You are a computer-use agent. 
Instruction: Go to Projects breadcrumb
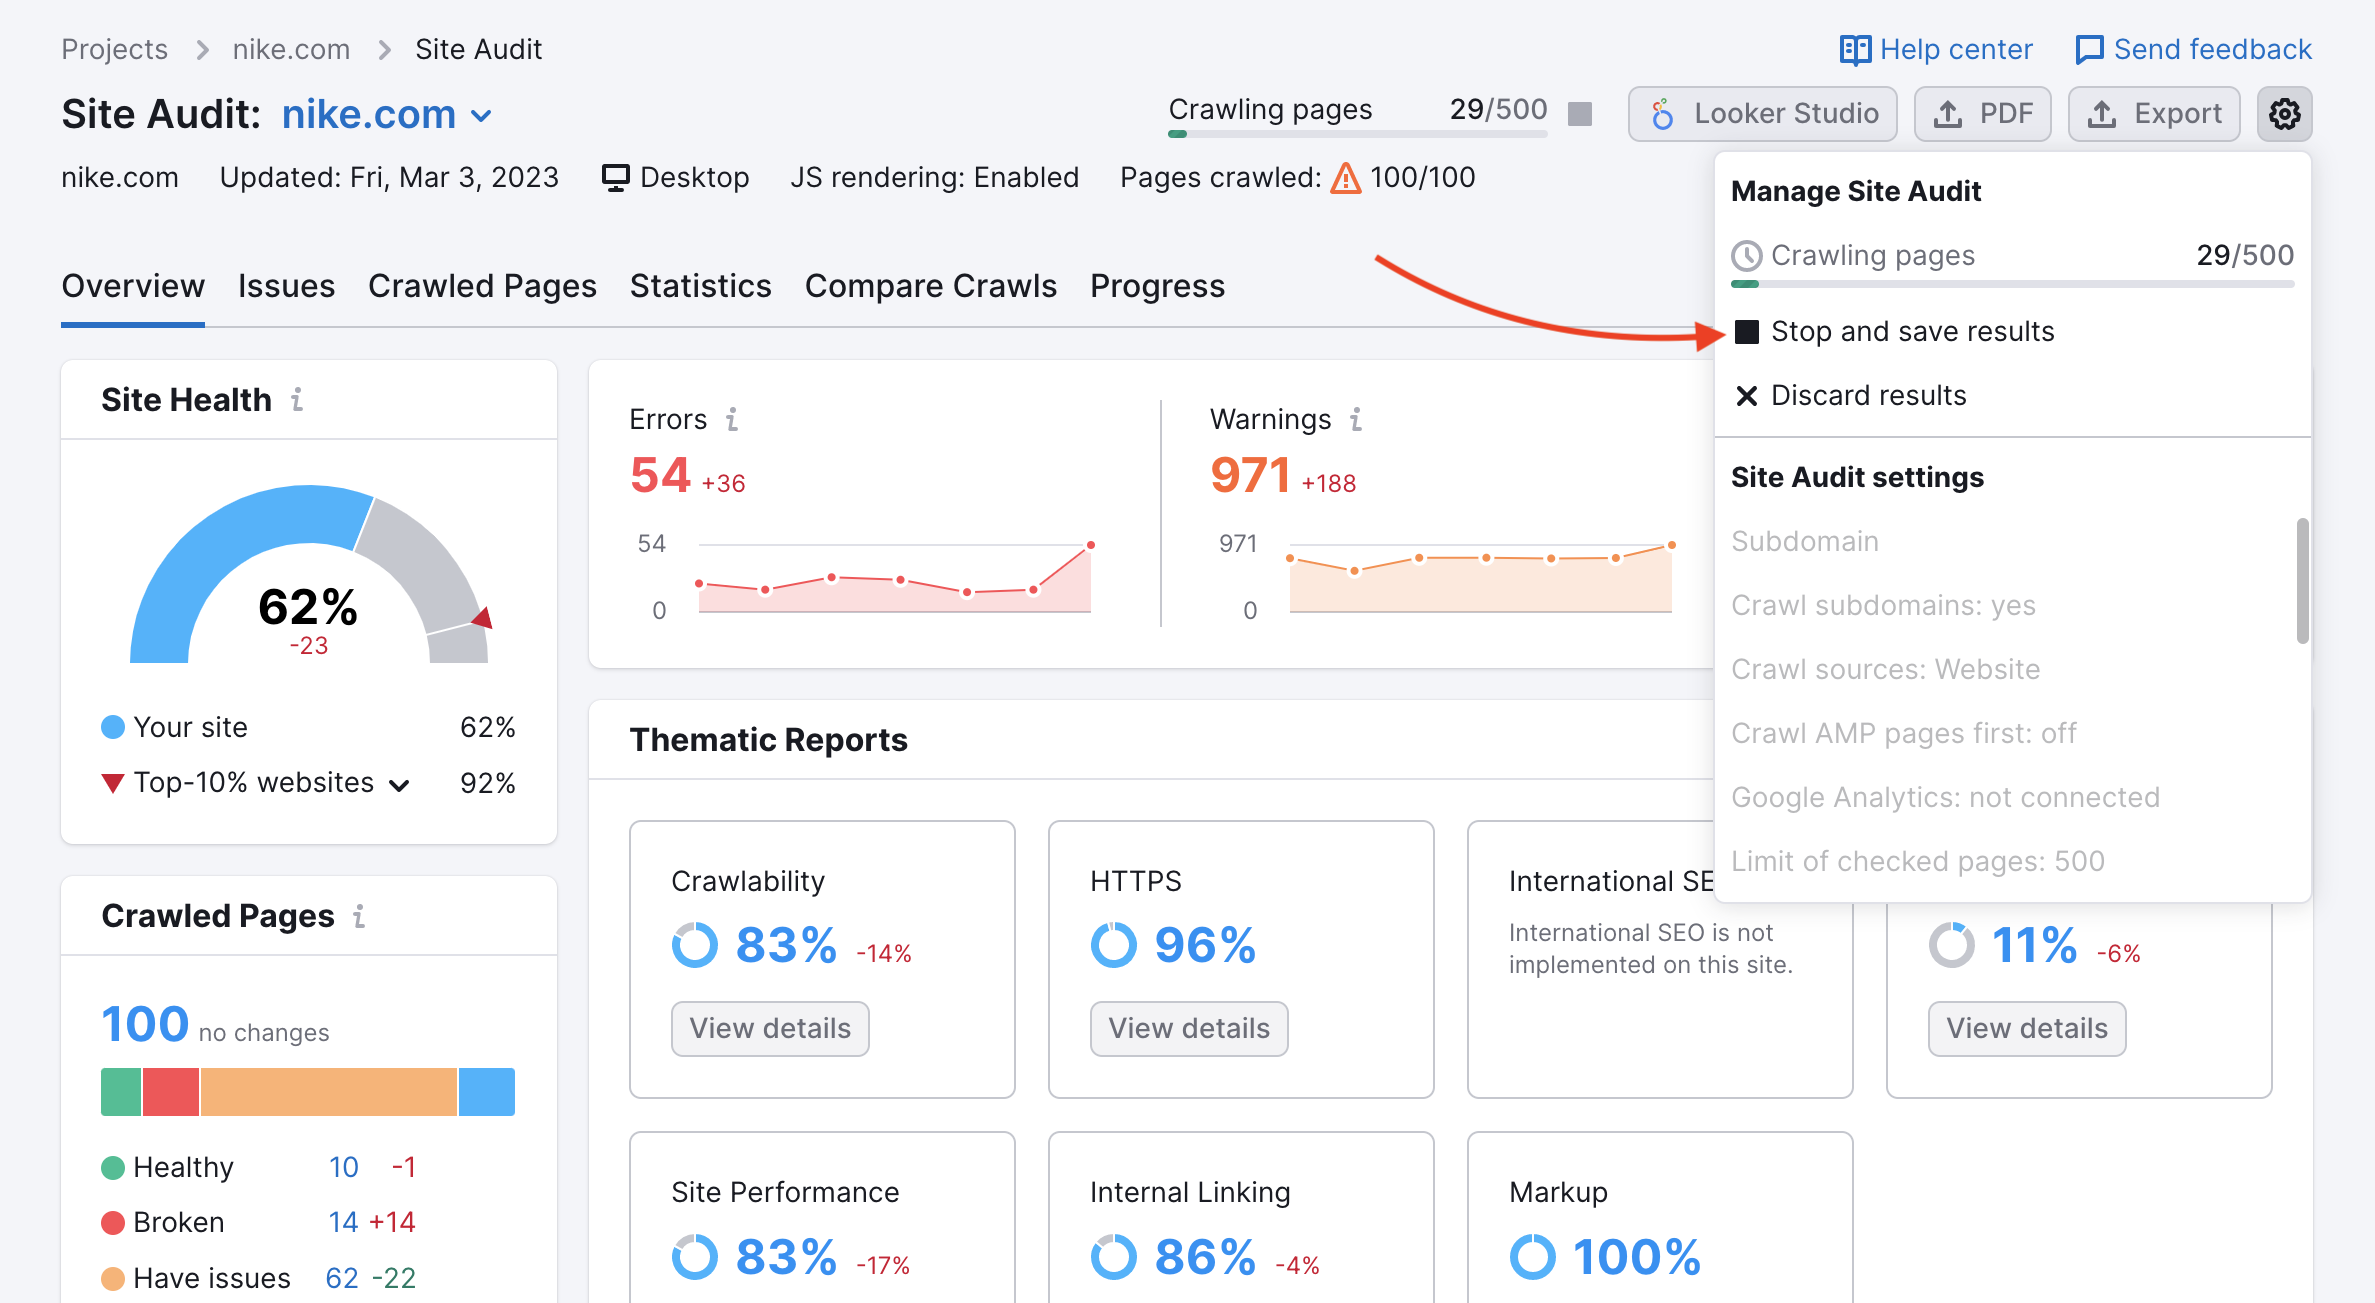(x=114, y=50)
